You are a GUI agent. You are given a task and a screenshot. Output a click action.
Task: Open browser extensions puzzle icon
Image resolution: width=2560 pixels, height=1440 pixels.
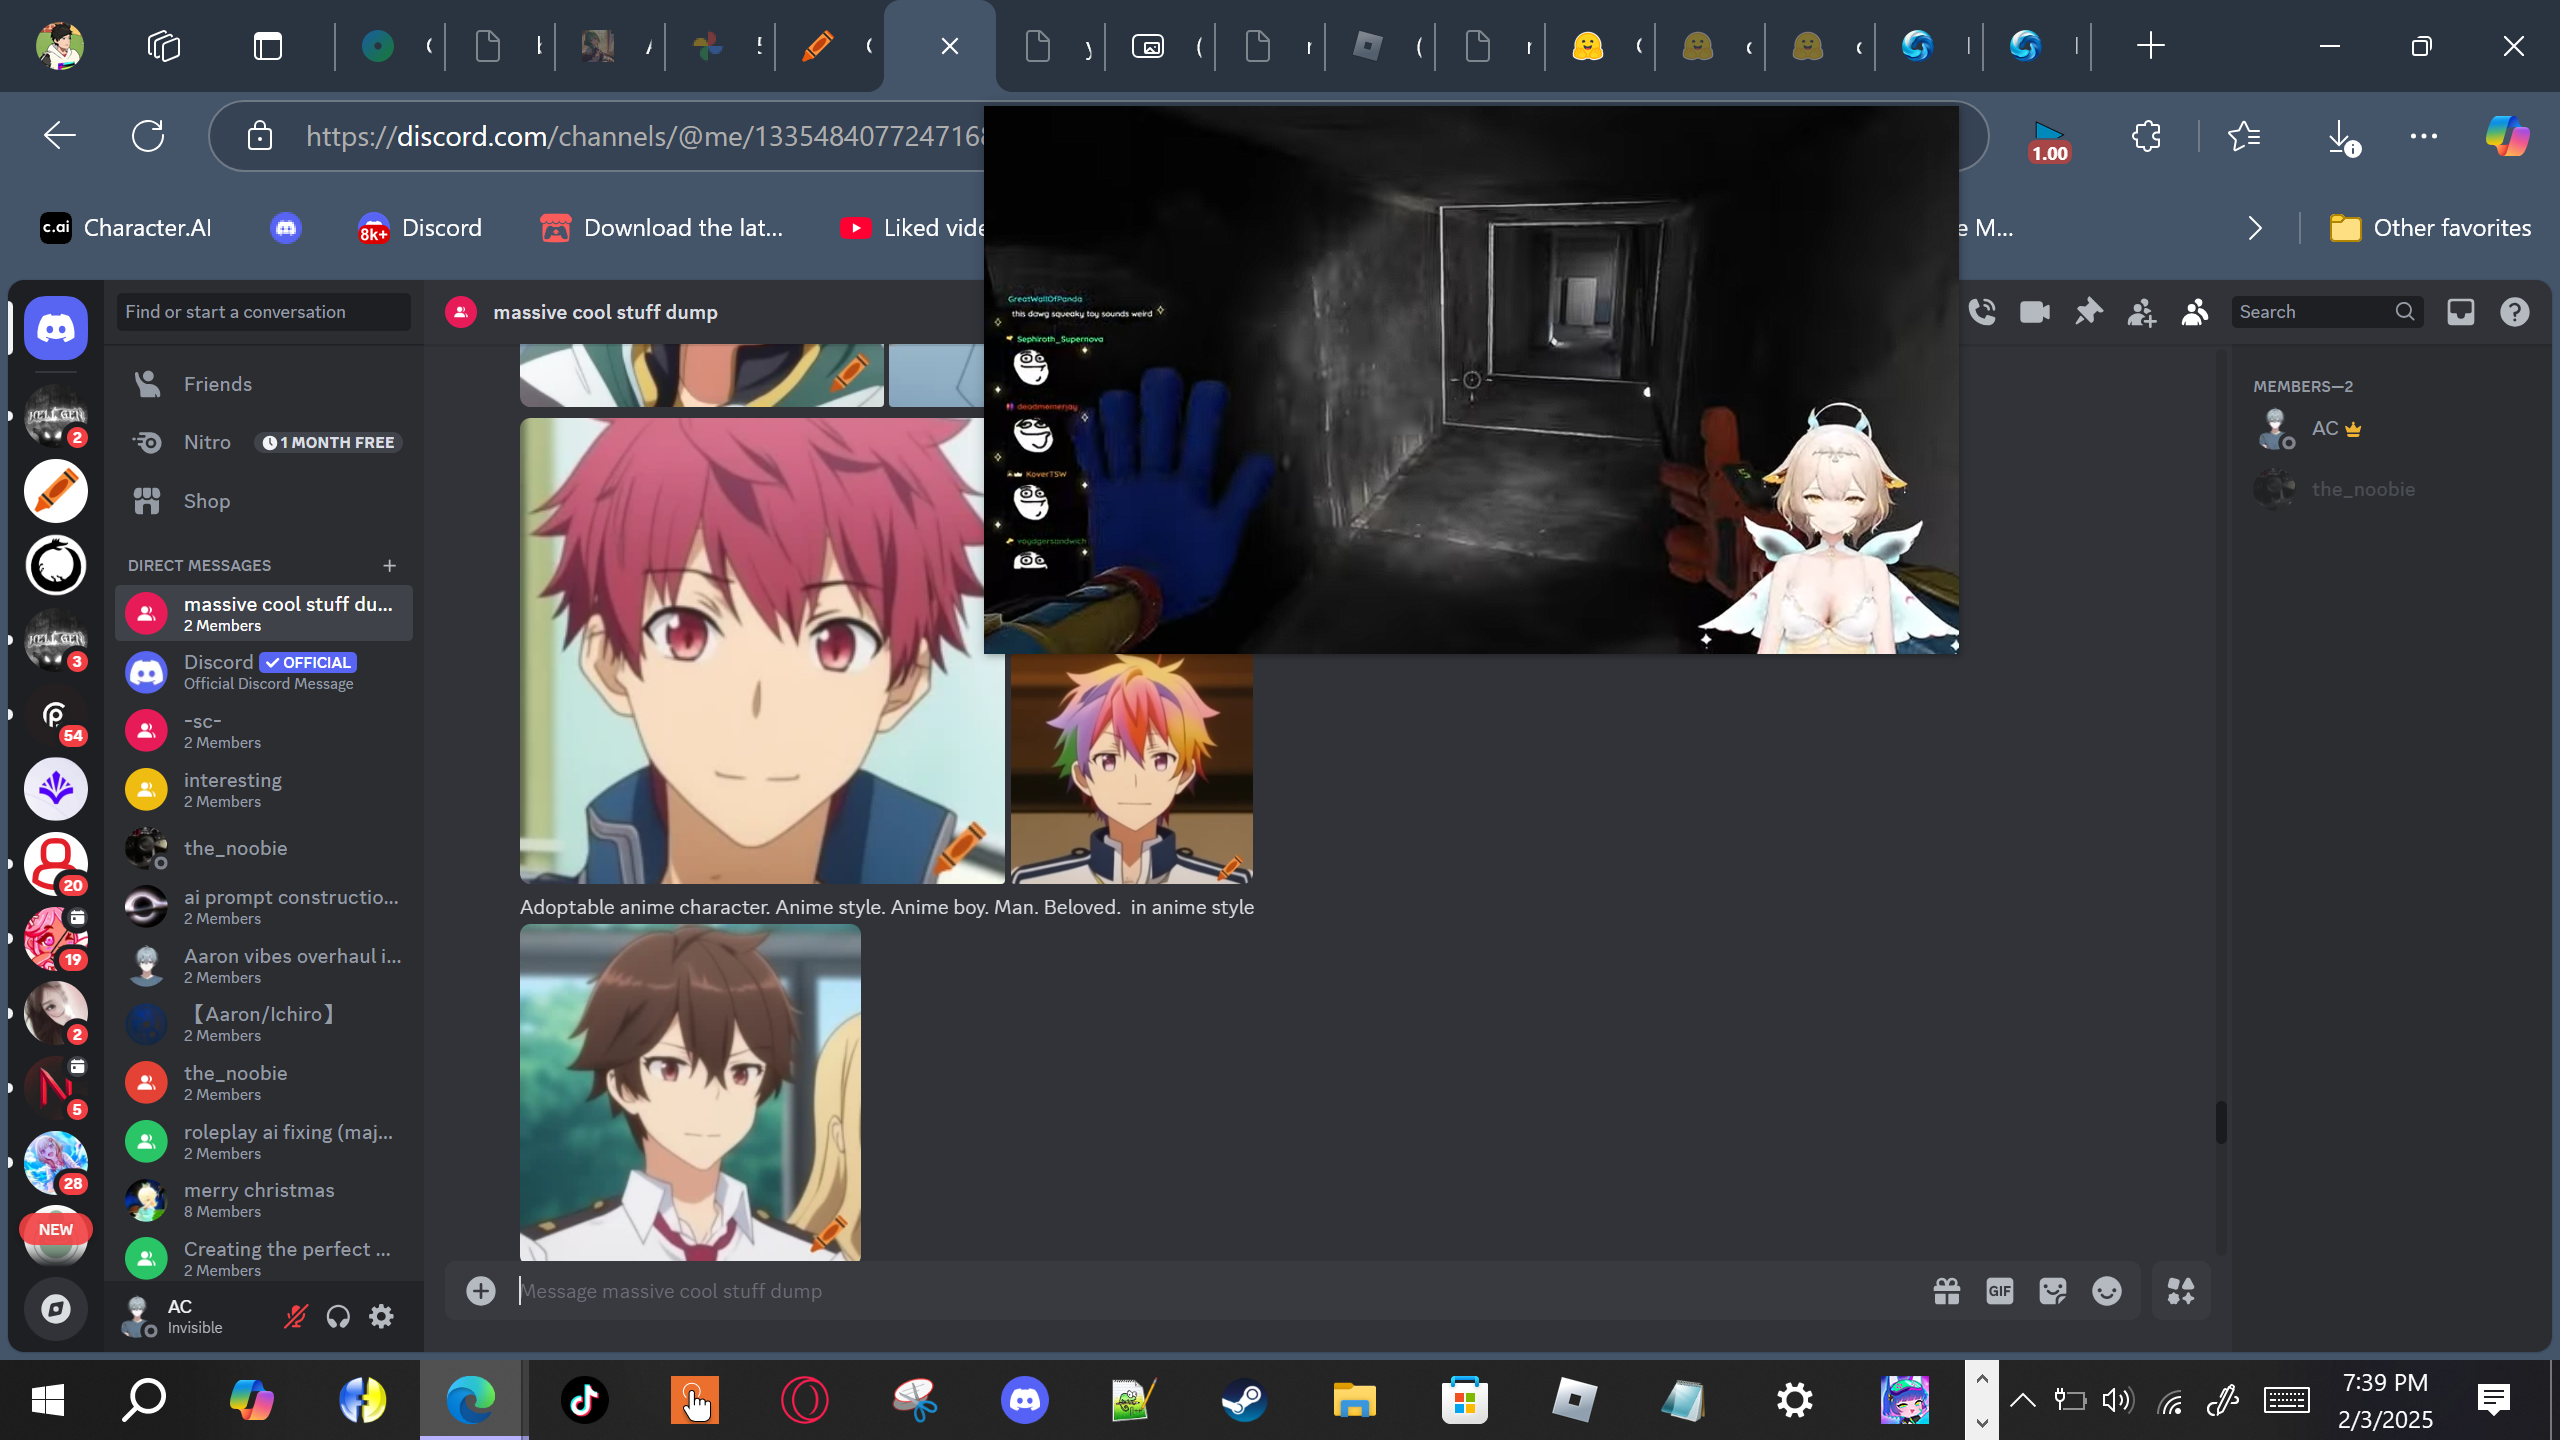[2146, 136]
